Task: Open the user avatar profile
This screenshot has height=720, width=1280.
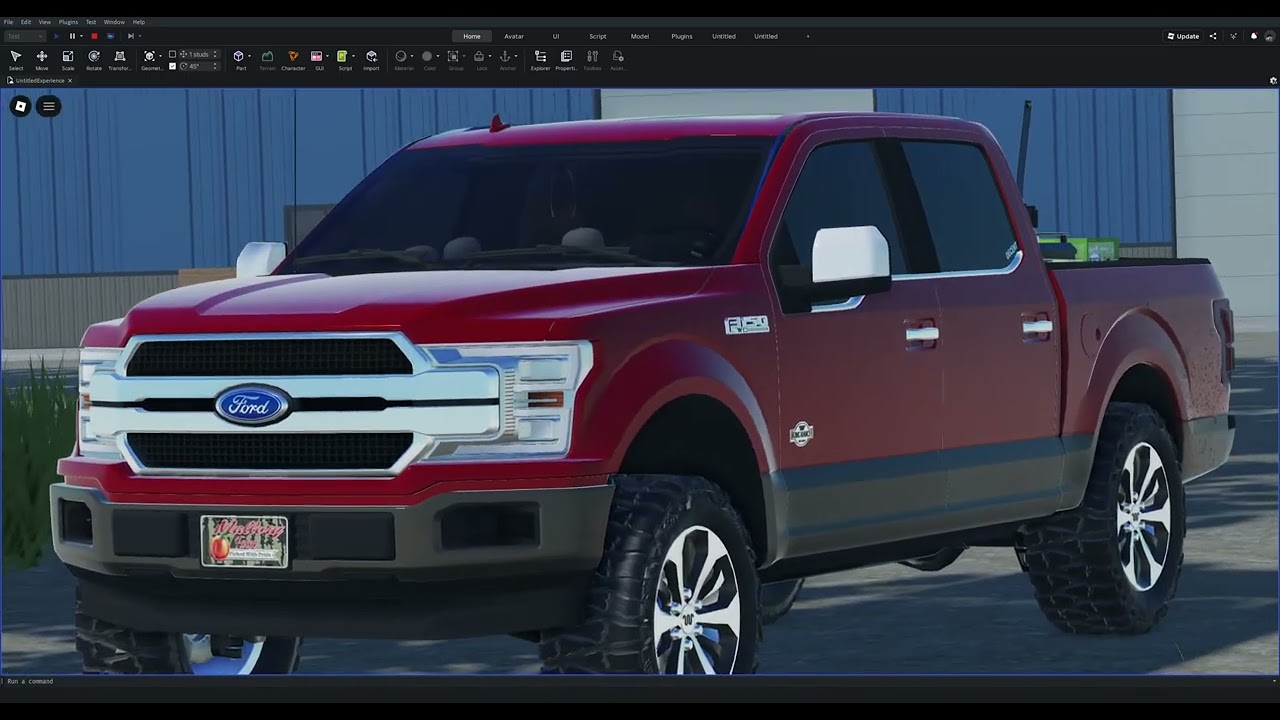Action: pyautogui.click(x=1270, y=36)
